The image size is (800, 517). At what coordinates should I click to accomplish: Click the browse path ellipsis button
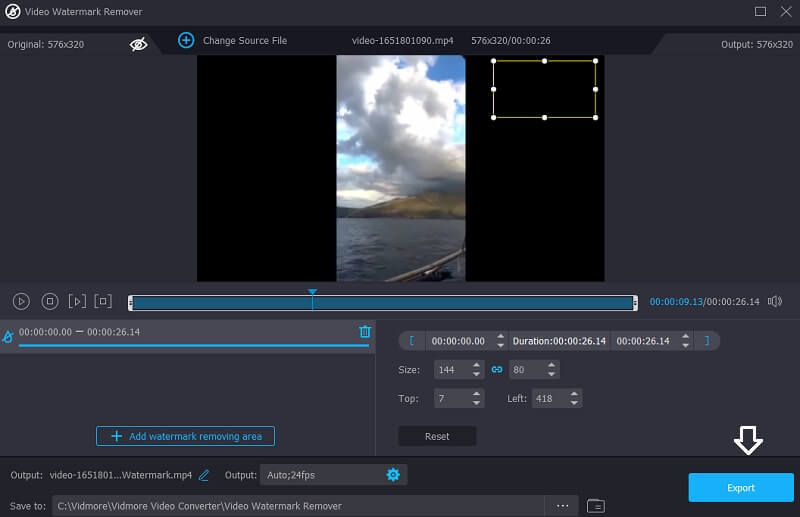click(x=563, y=506)
